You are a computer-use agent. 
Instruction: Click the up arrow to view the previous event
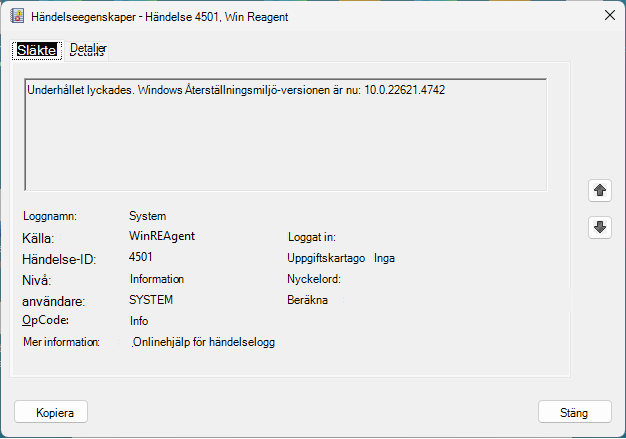pyautogui.click(x=600, y=190)
